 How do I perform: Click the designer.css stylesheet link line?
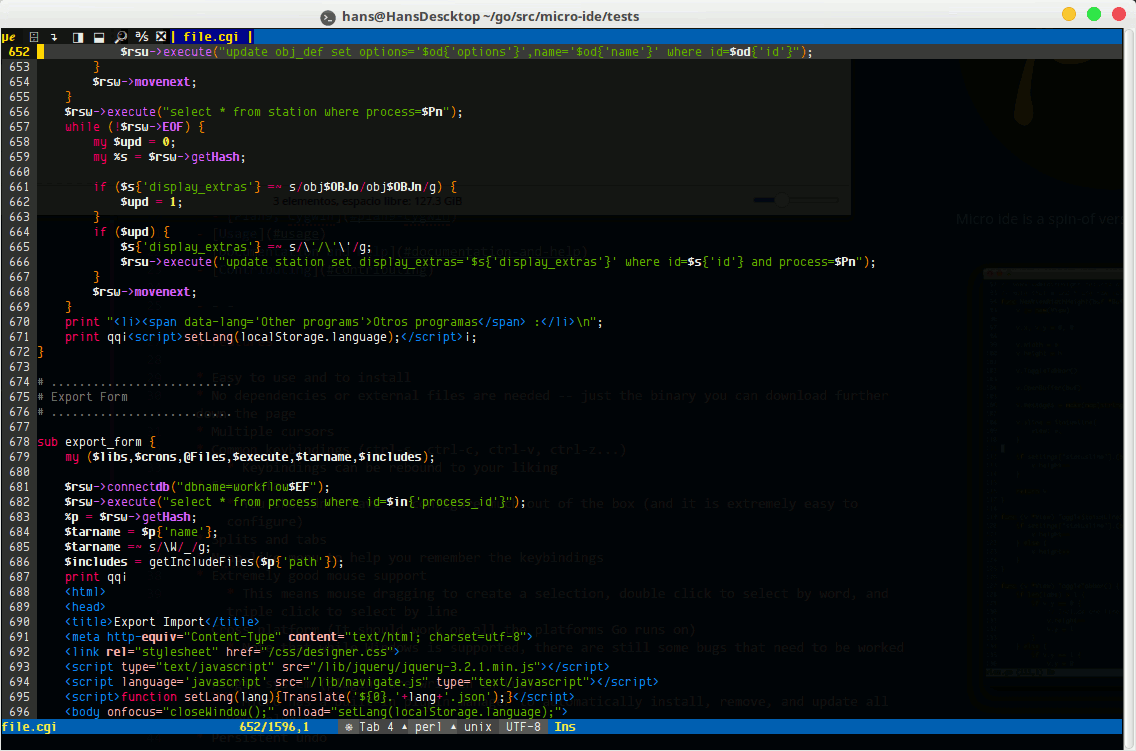[232, 652]
